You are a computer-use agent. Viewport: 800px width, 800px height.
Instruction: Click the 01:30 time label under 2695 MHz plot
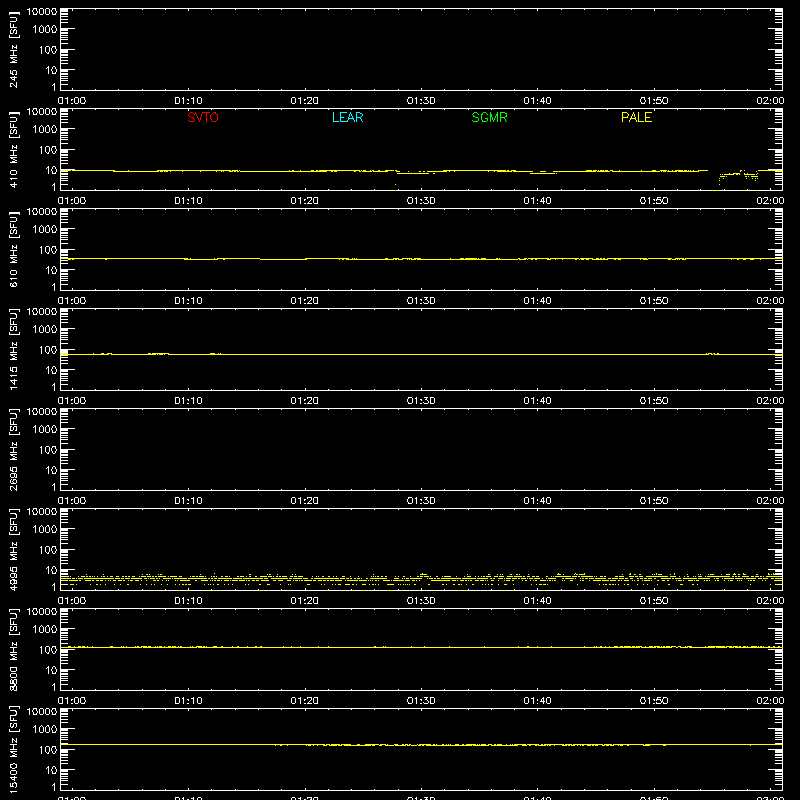(421, 501)
